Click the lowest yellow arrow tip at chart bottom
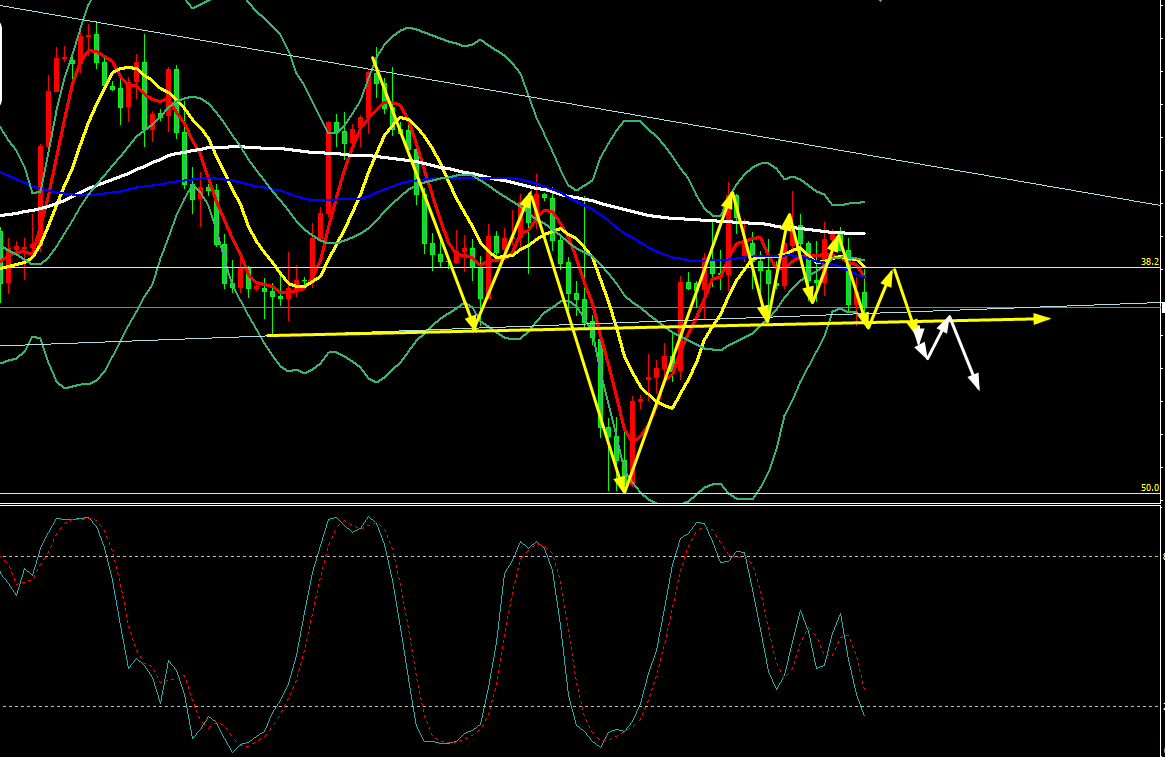1165x757 pixels. [624, 490]
